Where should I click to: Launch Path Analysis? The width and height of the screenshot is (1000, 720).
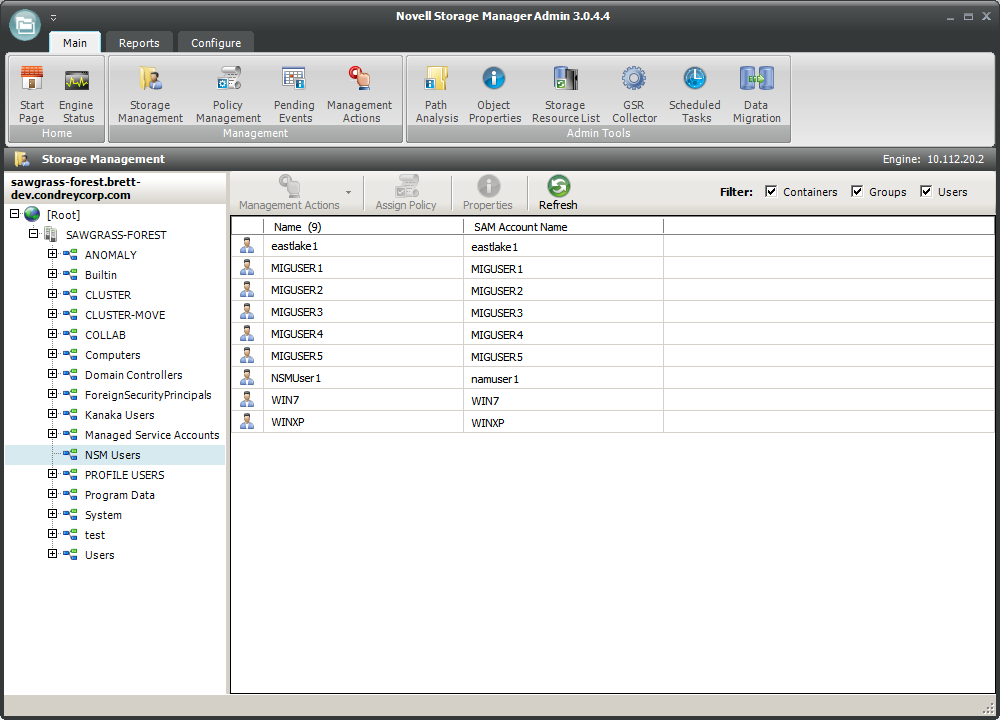tap(437, 94)
